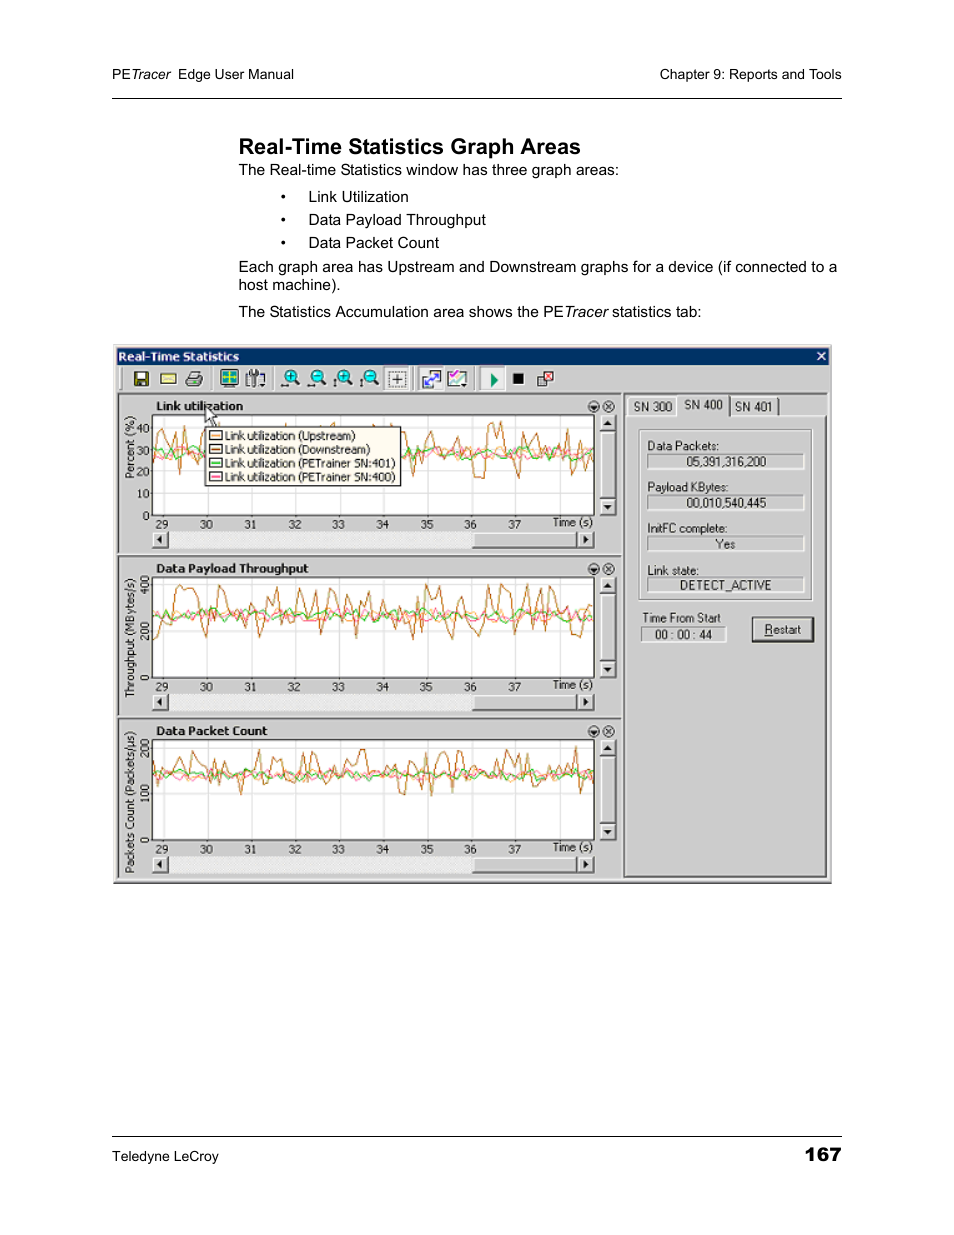Viewport: 954px width, 1235px height.
Task: Click Data Payload Throughput horizontal scroll left arrow
Action: (160, 702)
